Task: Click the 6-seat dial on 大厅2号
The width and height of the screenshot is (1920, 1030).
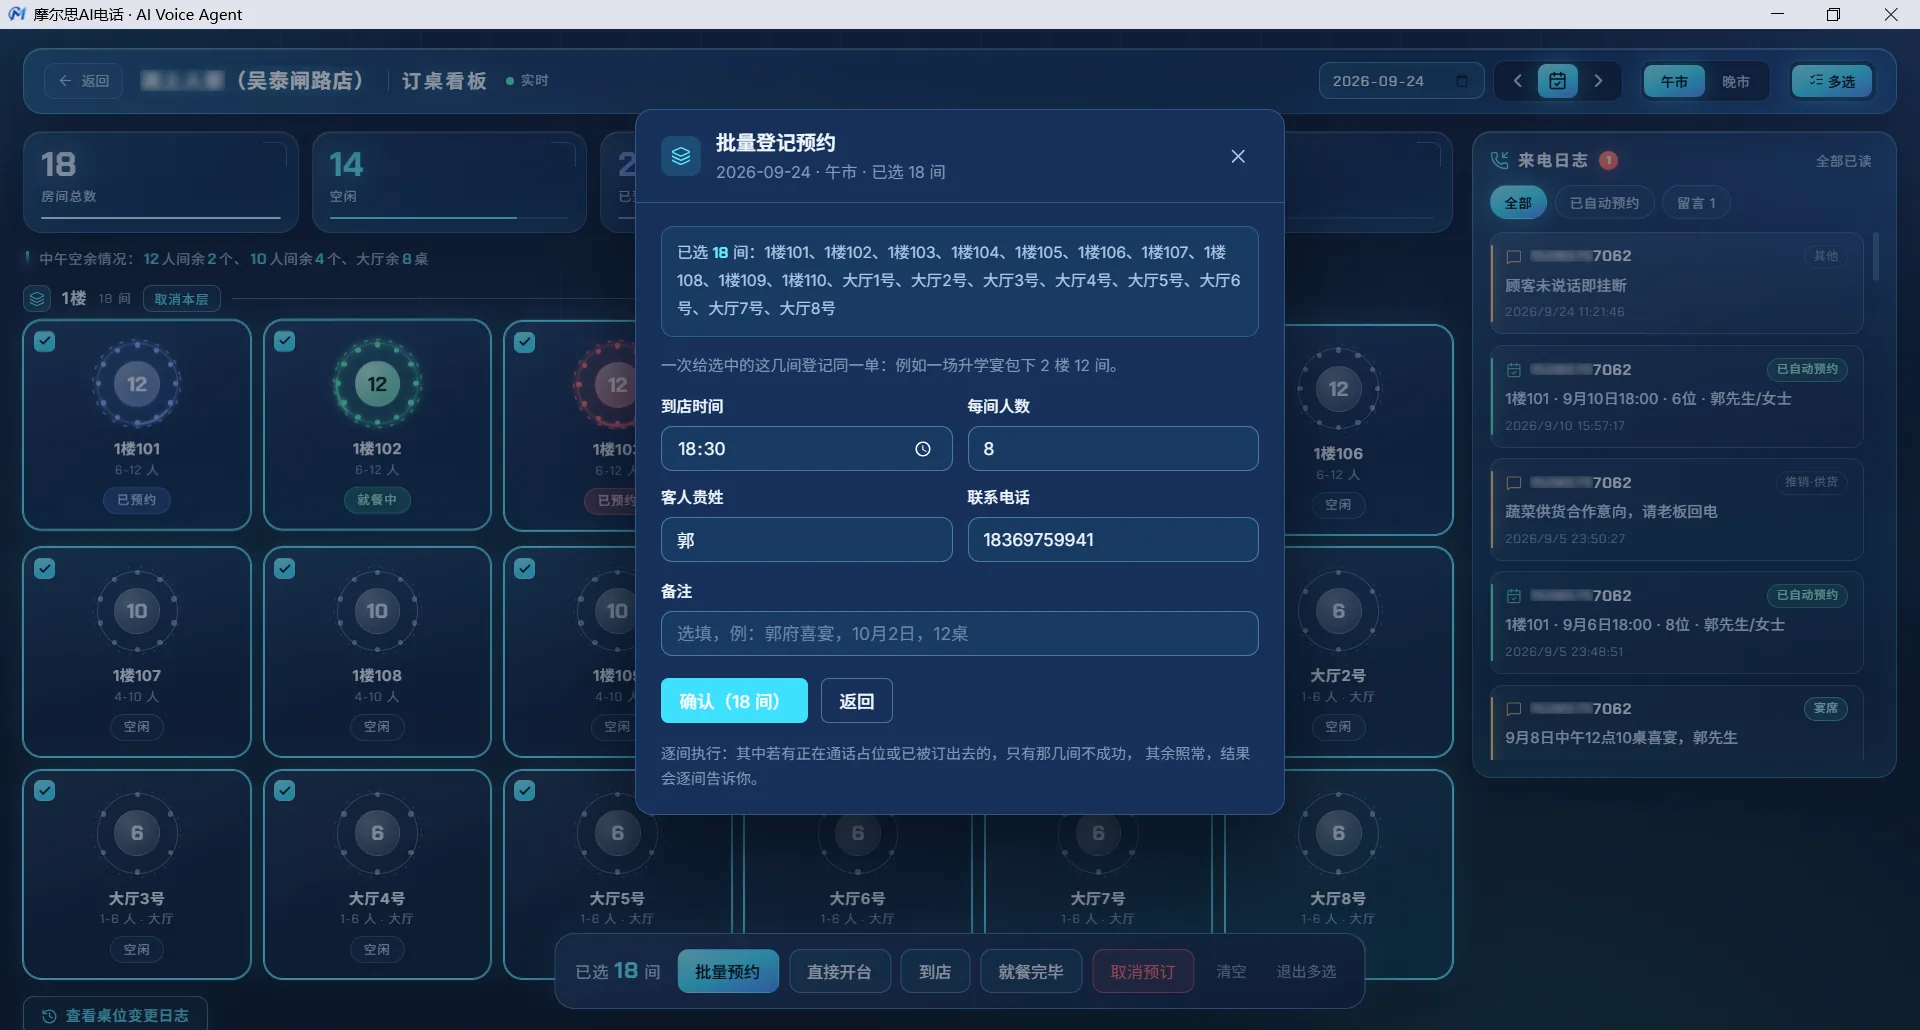Action: click(1338, 611)
